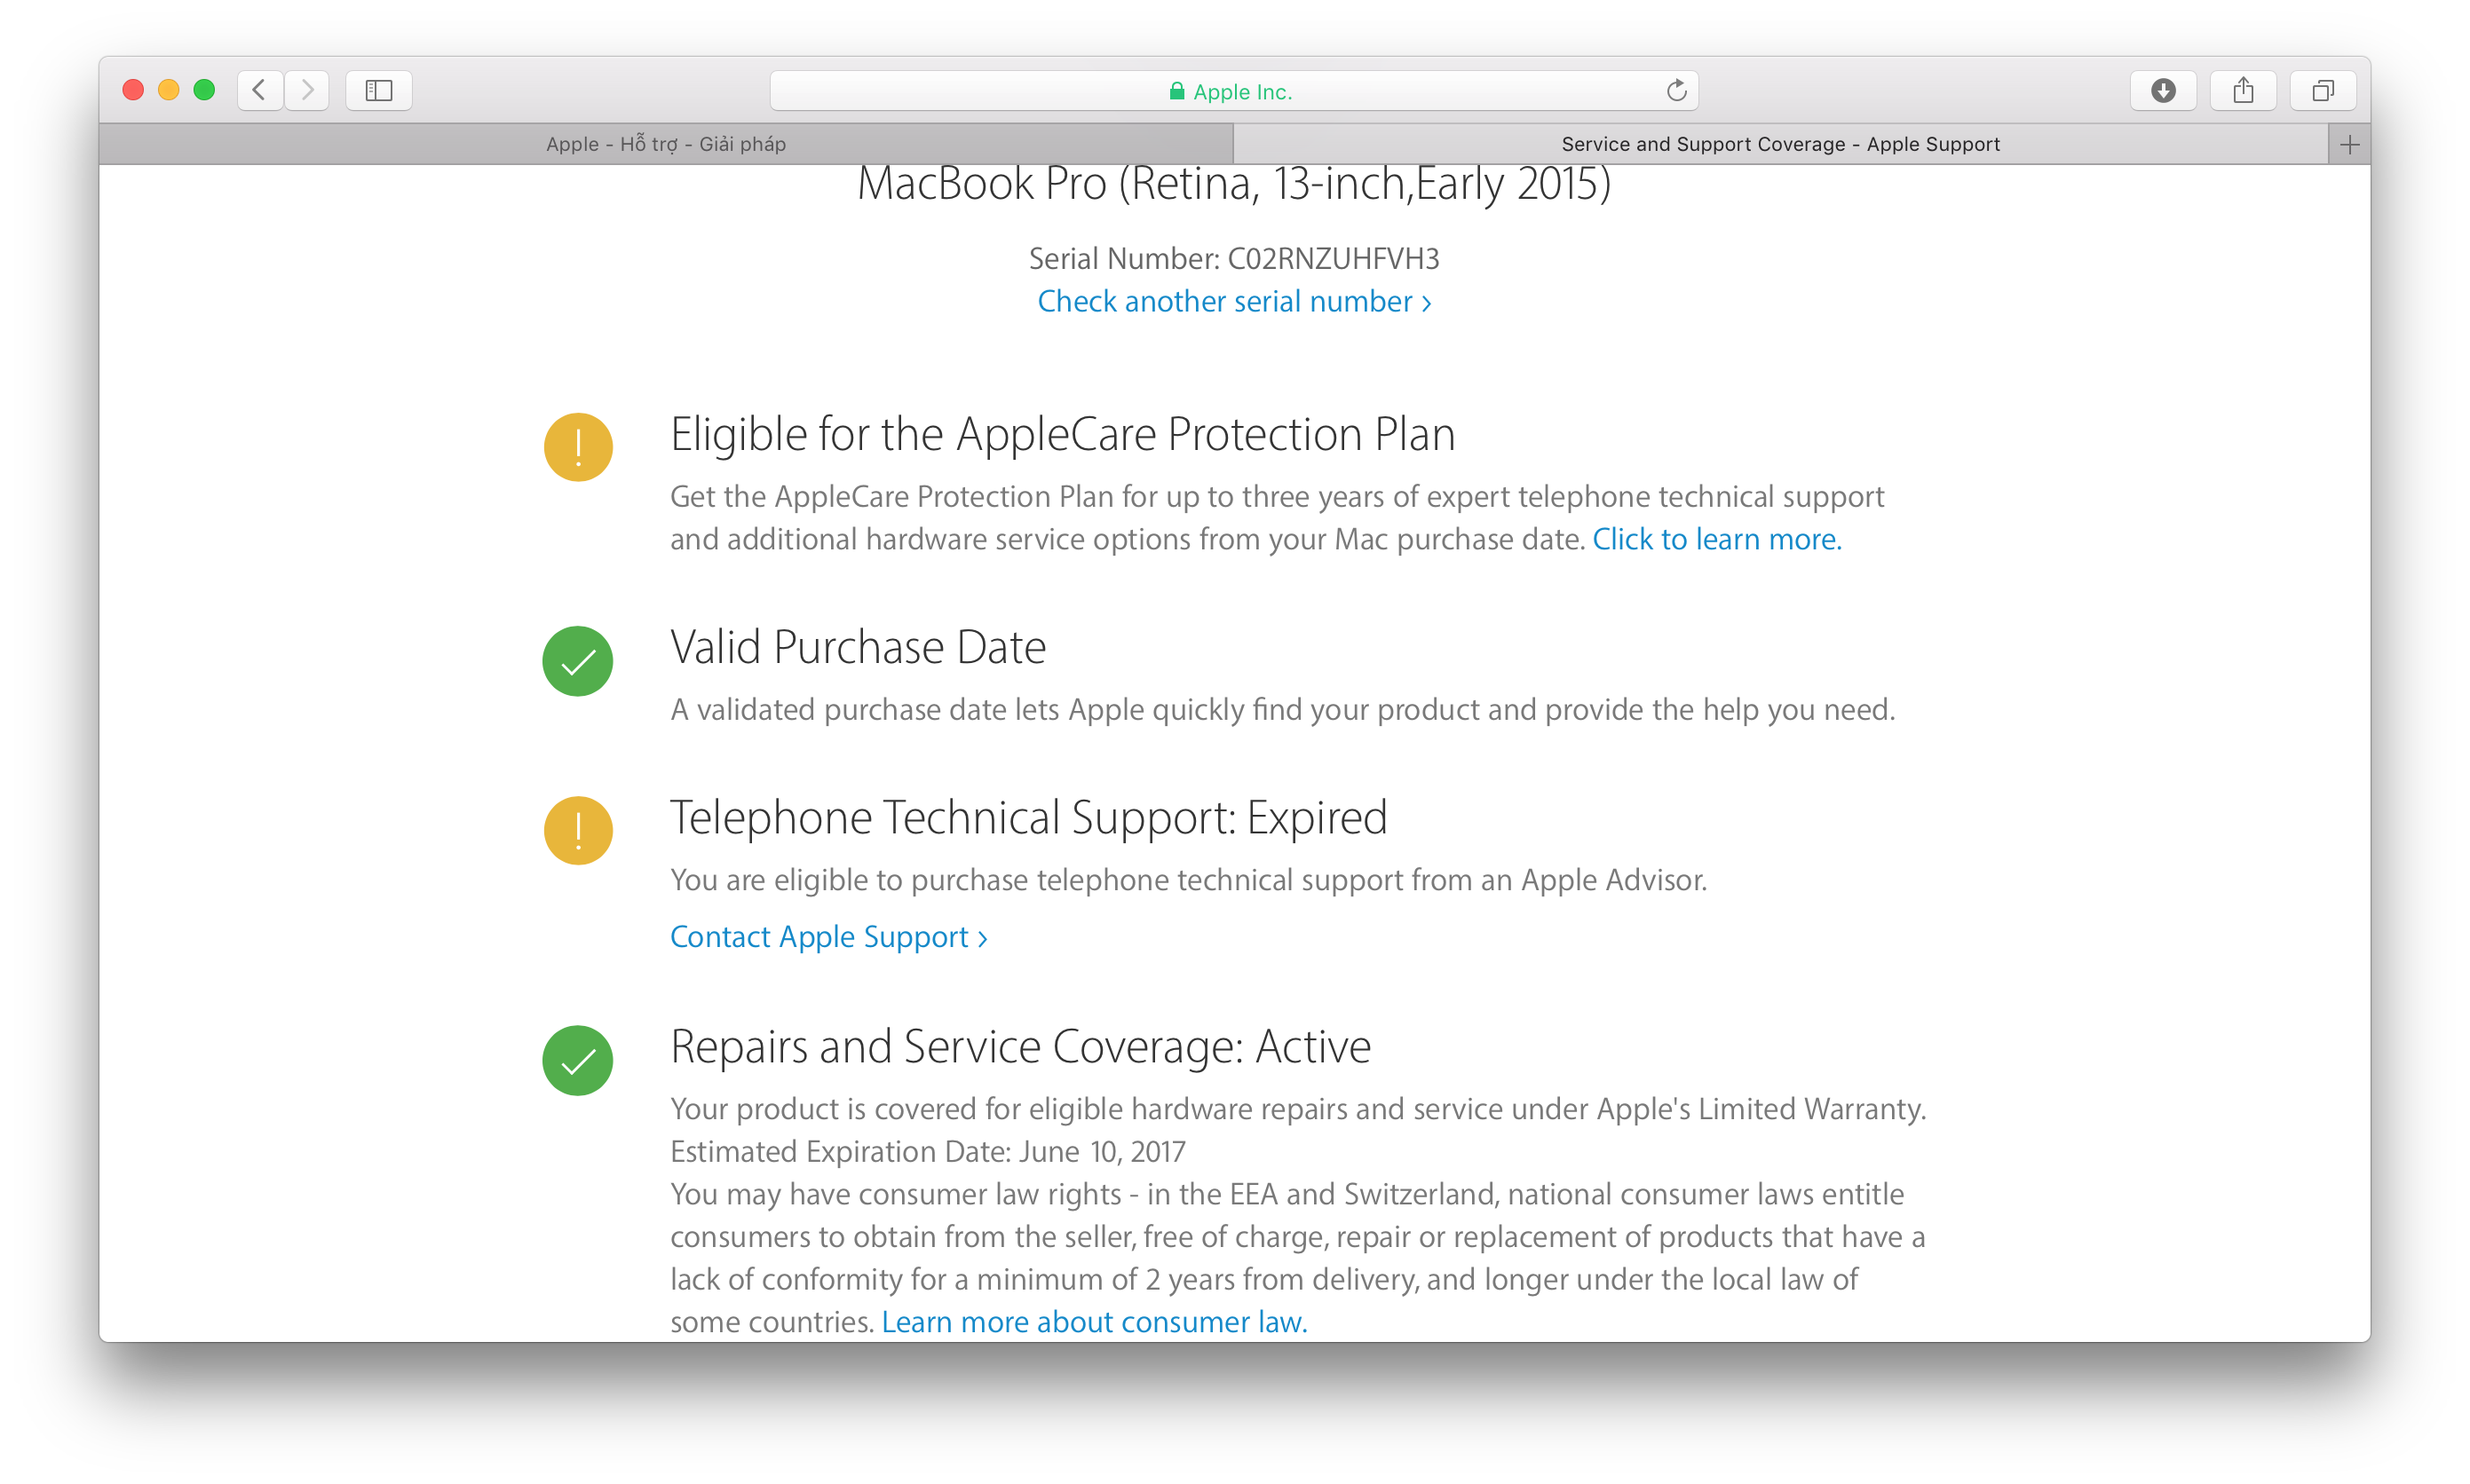Show all tabs overview icon
The image size is (2470, 1484).
coord(2323,90)
